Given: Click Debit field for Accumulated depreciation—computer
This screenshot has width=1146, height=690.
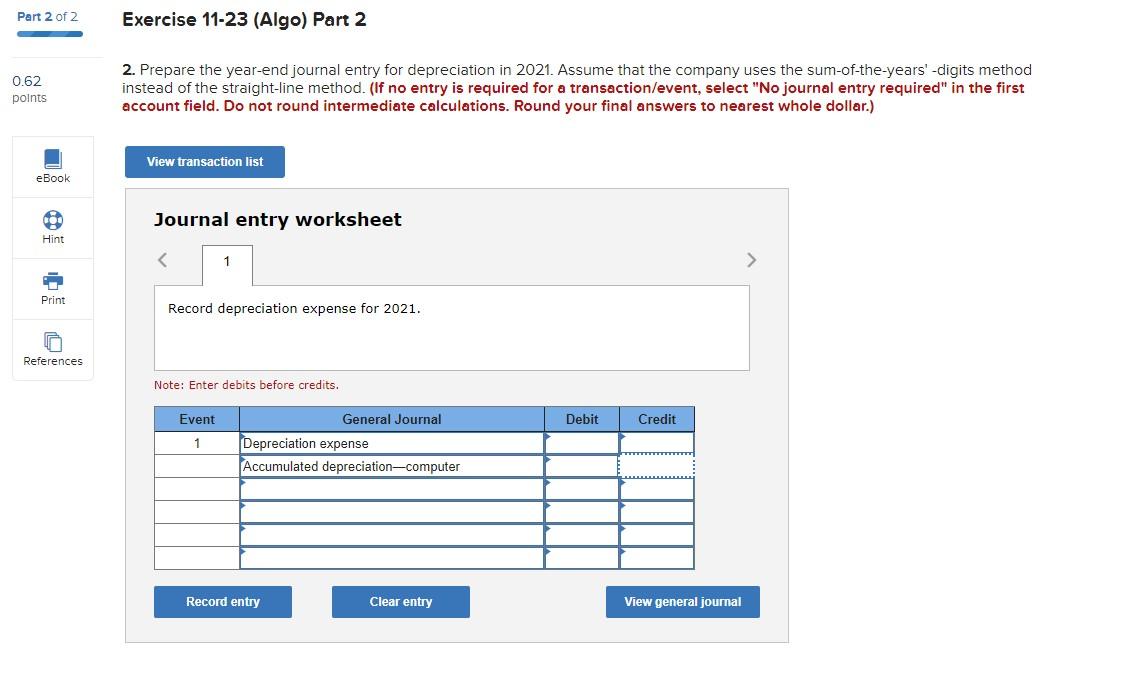Looking at the screenshot, I should tap(582, 466).
